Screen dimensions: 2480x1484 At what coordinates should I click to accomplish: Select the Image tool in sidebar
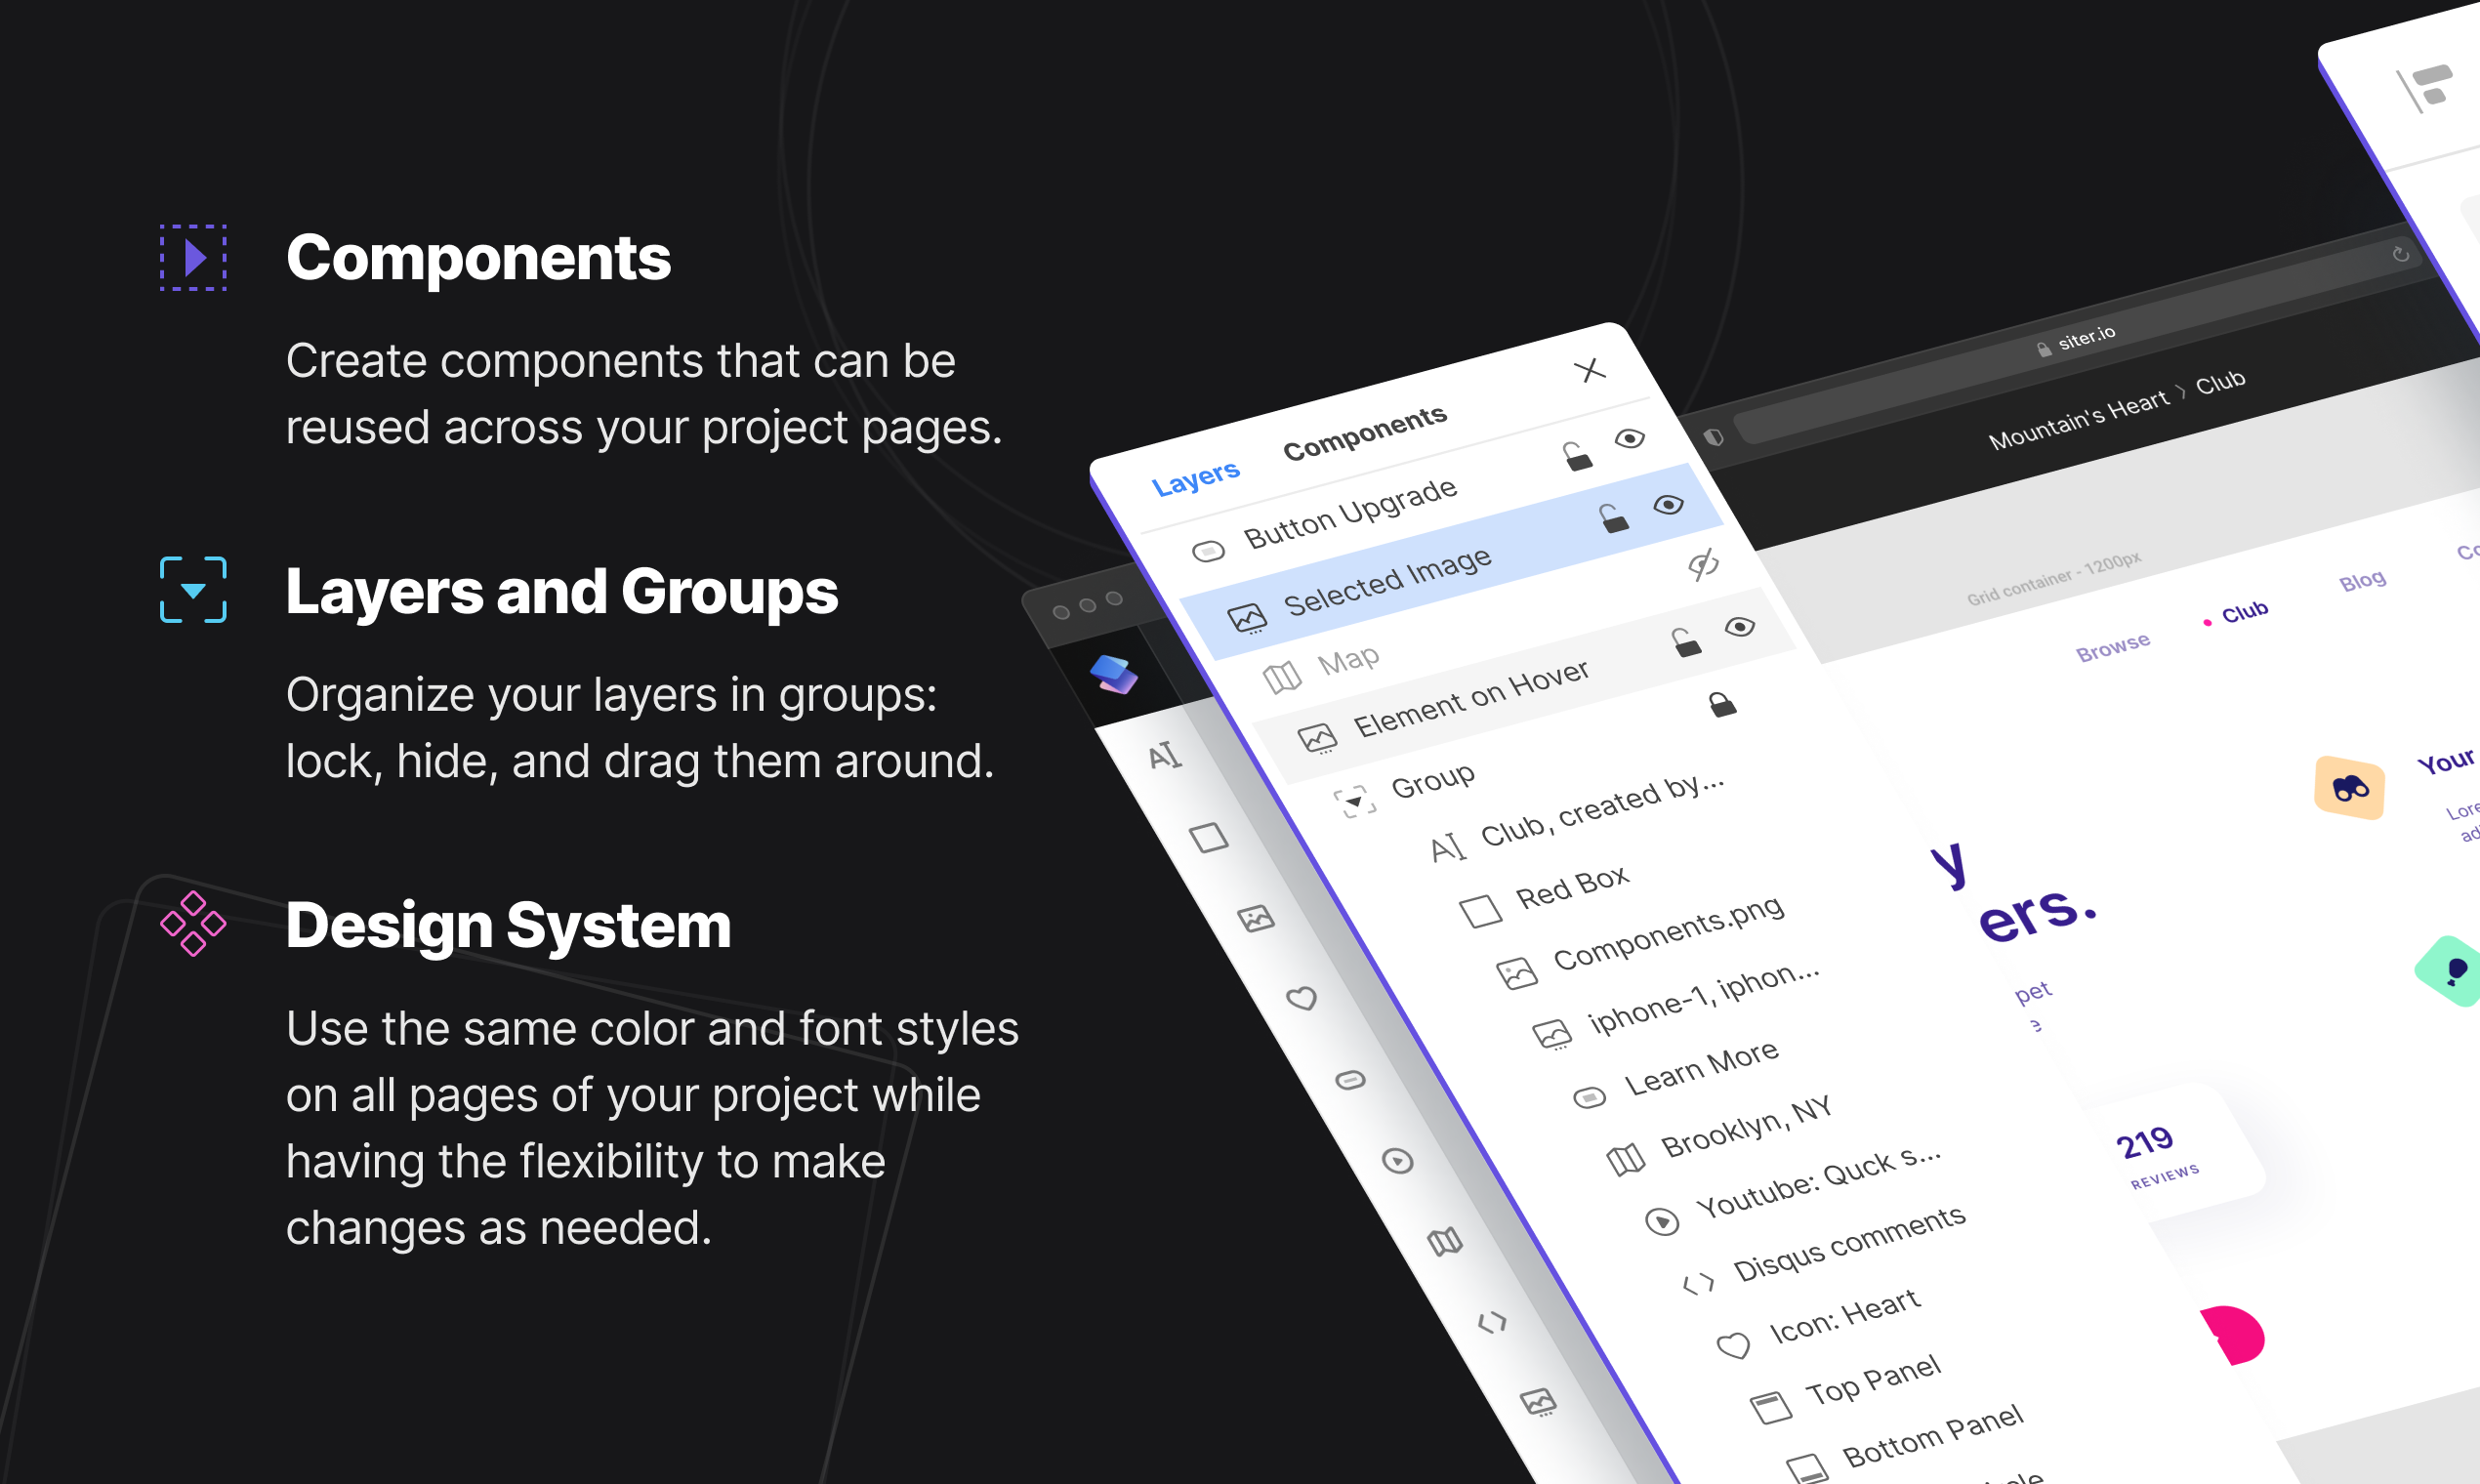pos(1256,918)
